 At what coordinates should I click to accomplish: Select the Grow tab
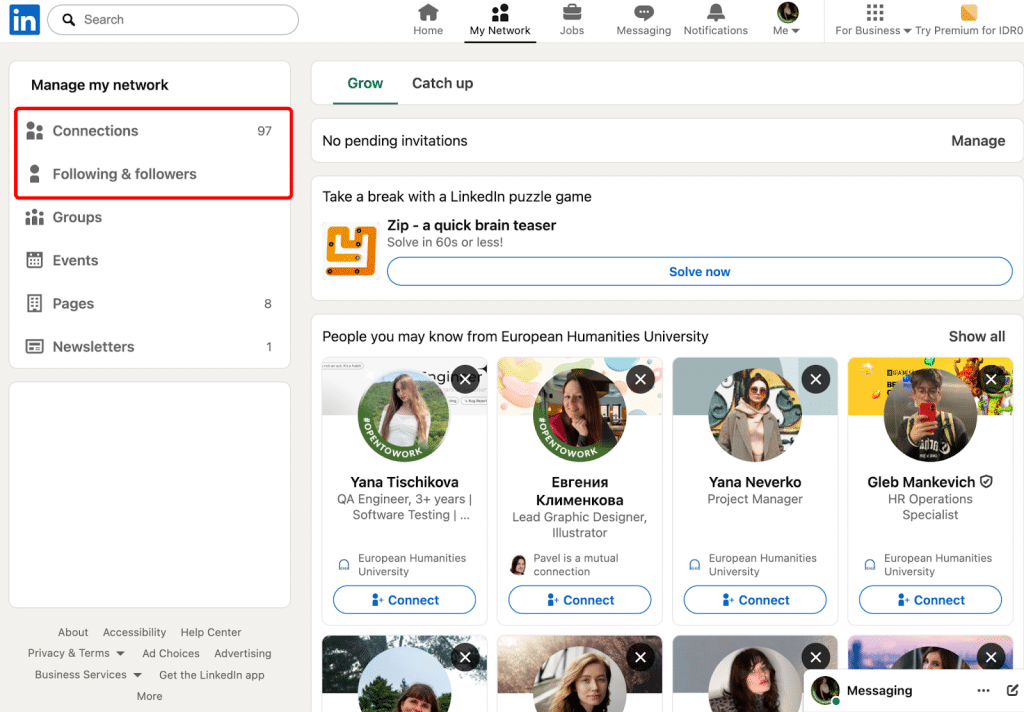click(365, 83)
